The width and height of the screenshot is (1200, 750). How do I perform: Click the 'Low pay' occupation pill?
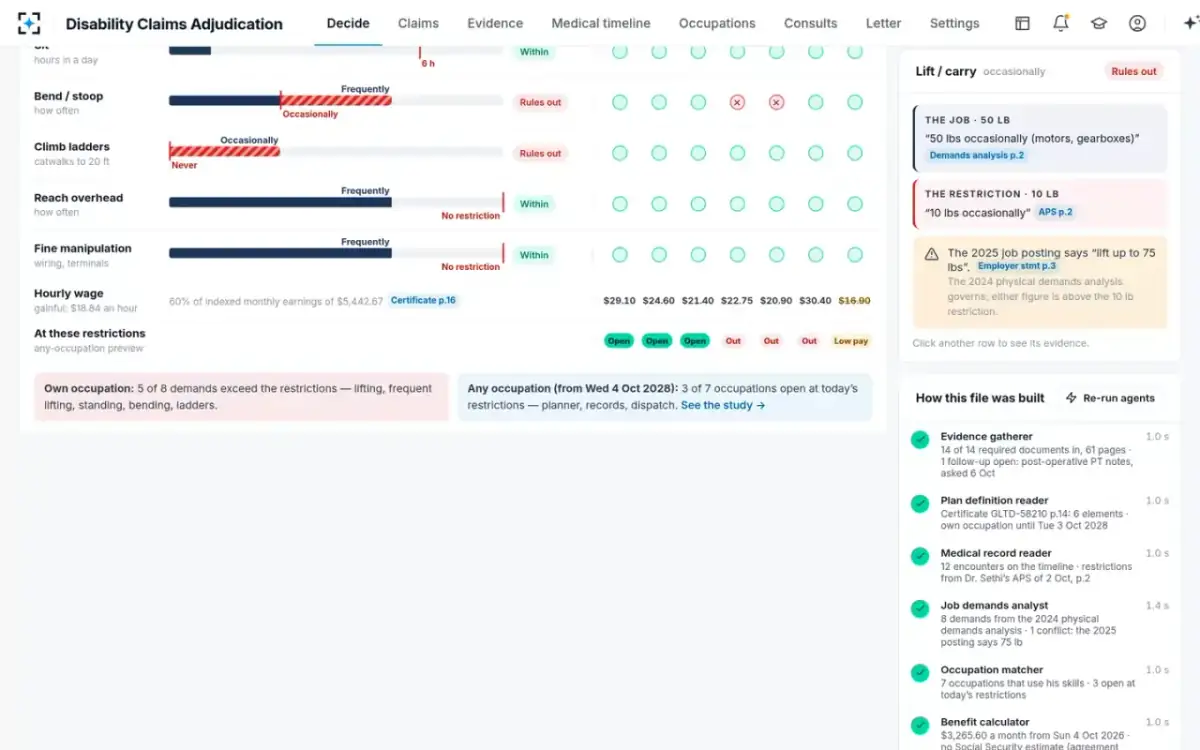pyautogui.click(x=850, y=341)
